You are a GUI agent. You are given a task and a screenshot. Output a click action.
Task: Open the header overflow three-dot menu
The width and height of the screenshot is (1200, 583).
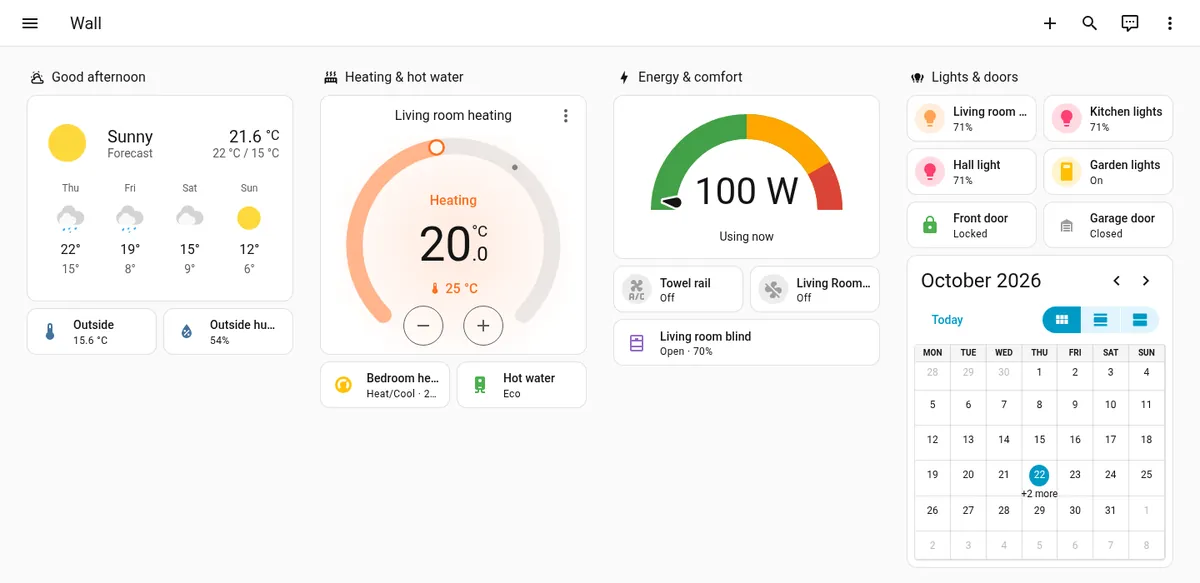tap(1170, 23)
